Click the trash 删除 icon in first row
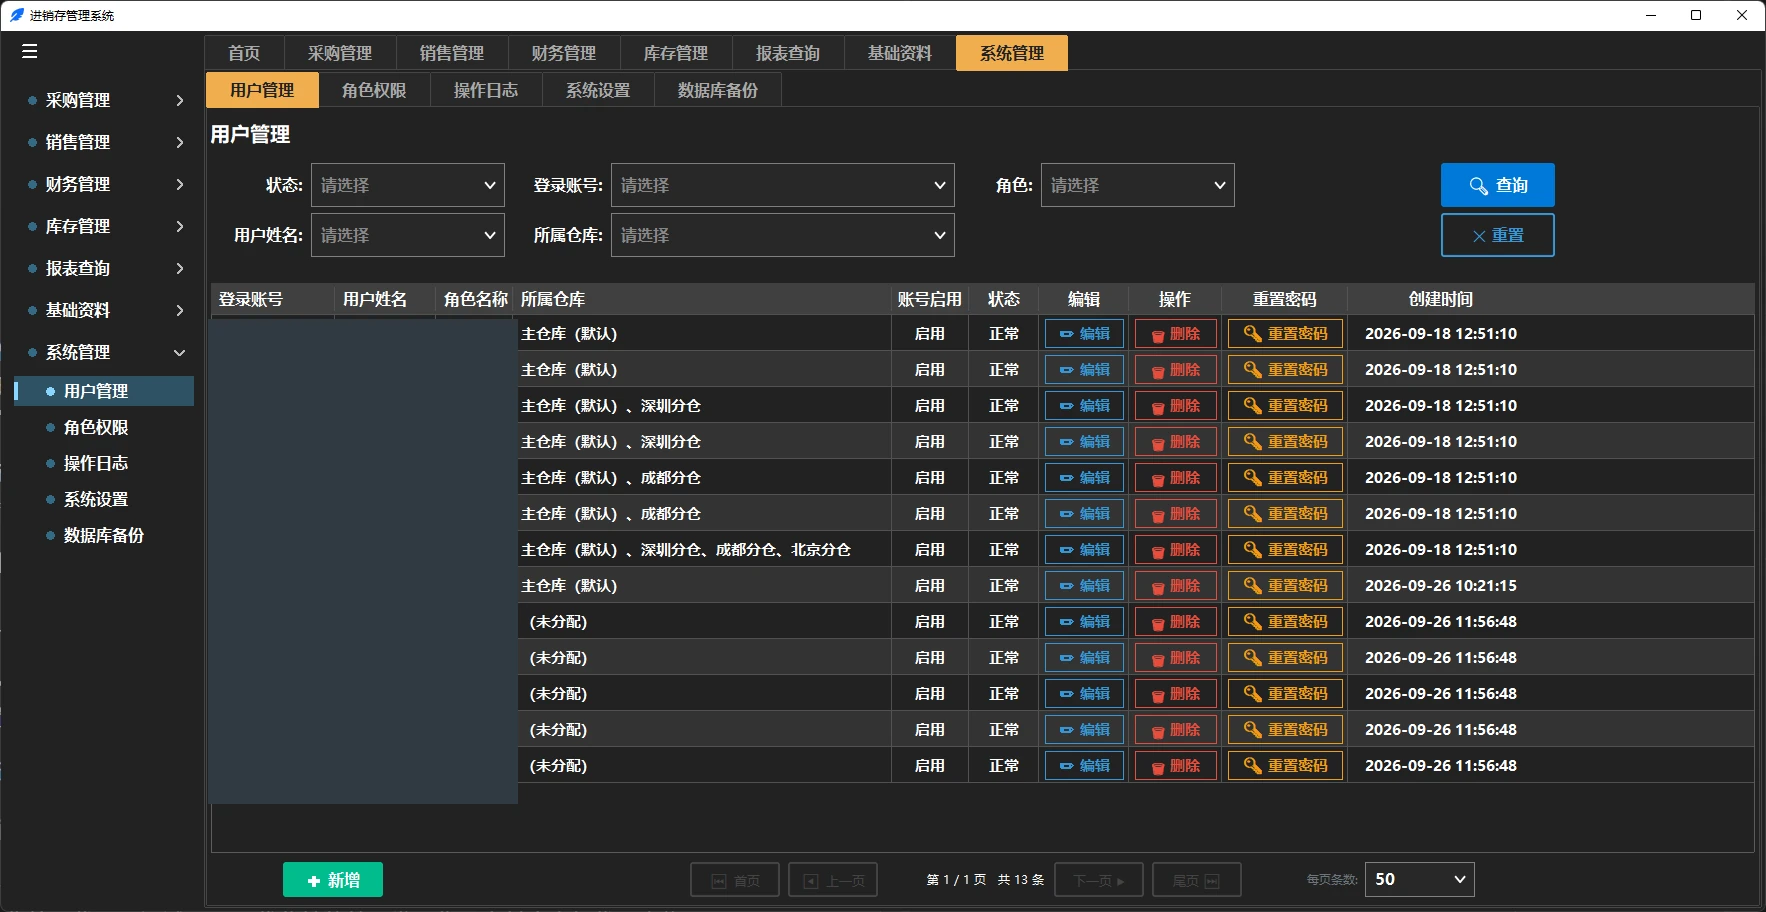This screenshot has width=1766, height=912. pyautogui.click(x=1175, y=334)
